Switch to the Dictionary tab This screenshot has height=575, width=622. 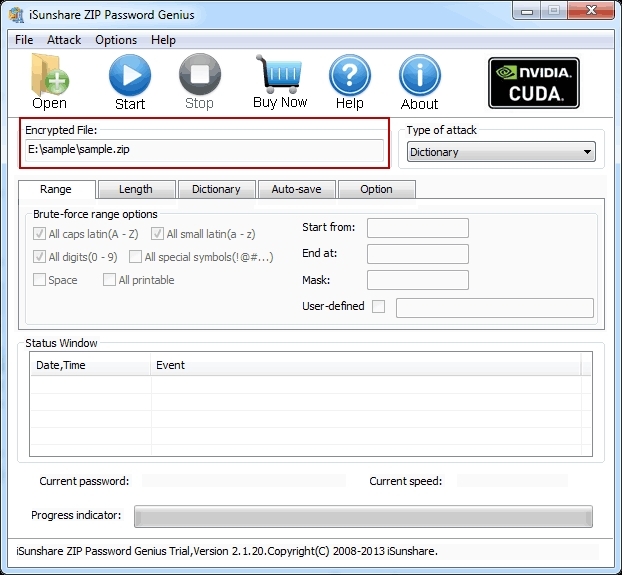click(216, 189)
